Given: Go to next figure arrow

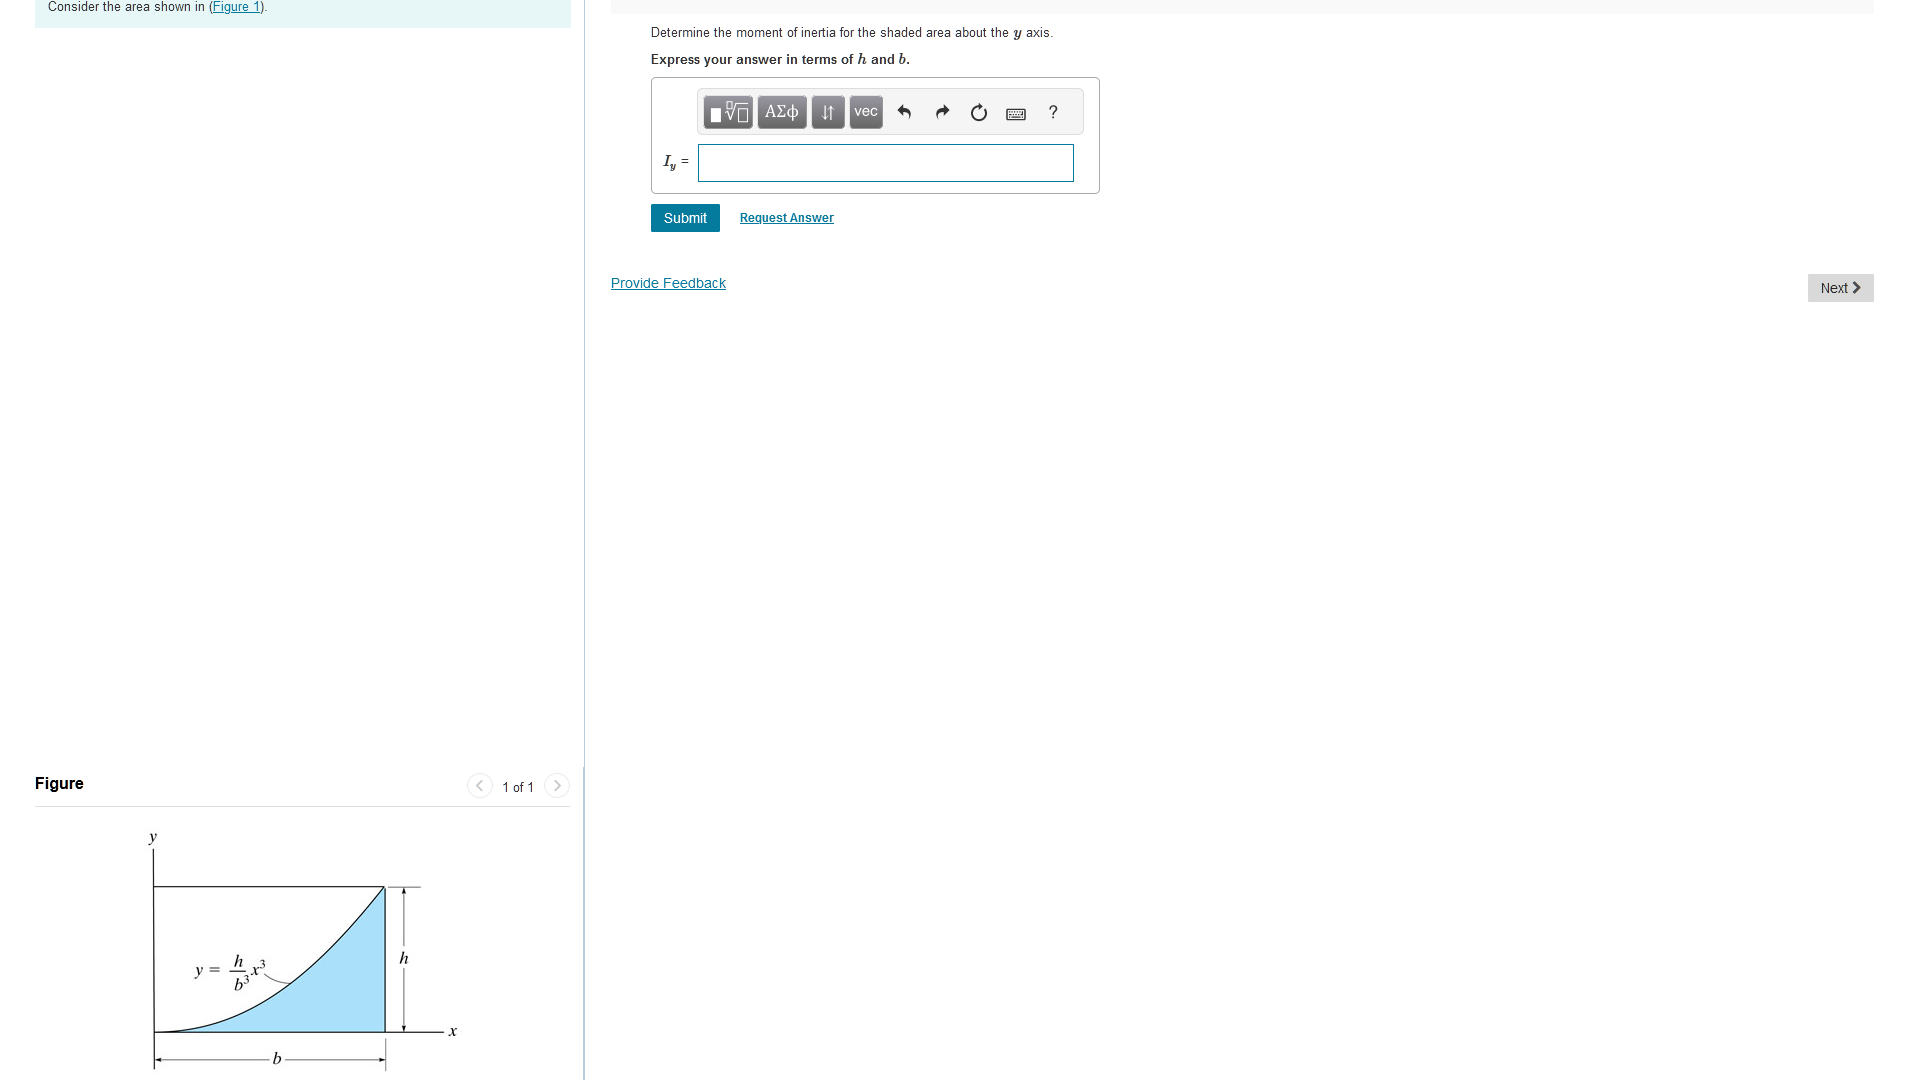Looking at the screenshot, I should tap(557, 786).
